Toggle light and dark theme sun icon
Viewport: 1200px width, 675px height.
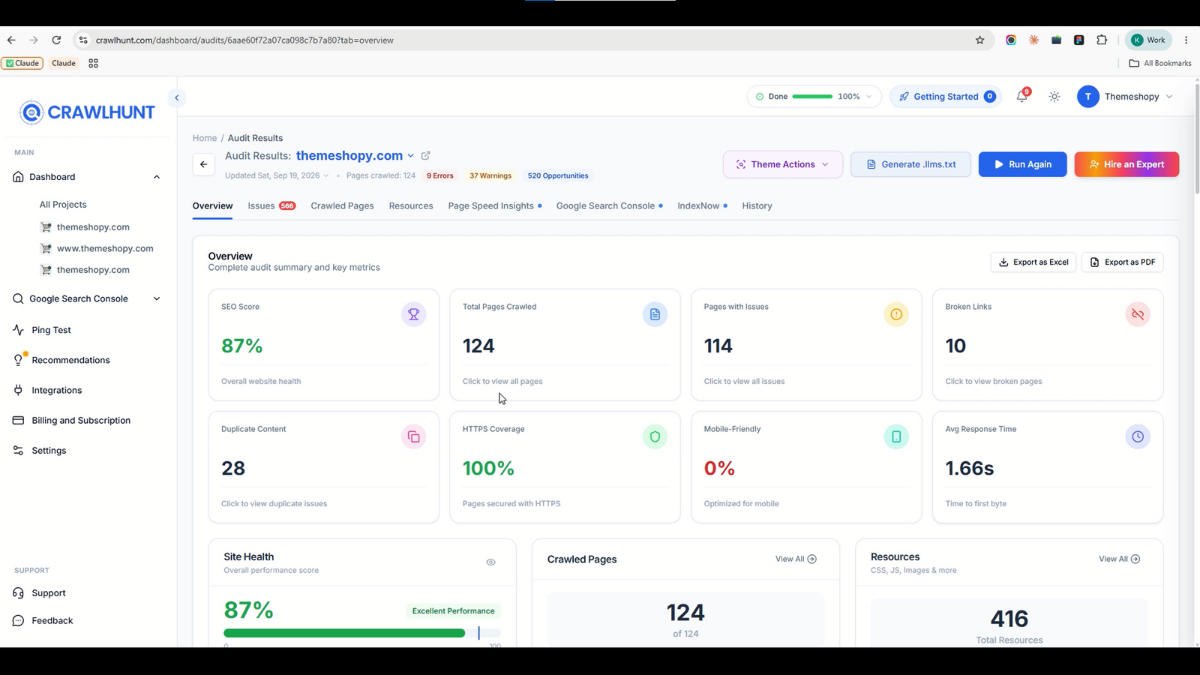pyautogui.click(x=1054, y=97)
